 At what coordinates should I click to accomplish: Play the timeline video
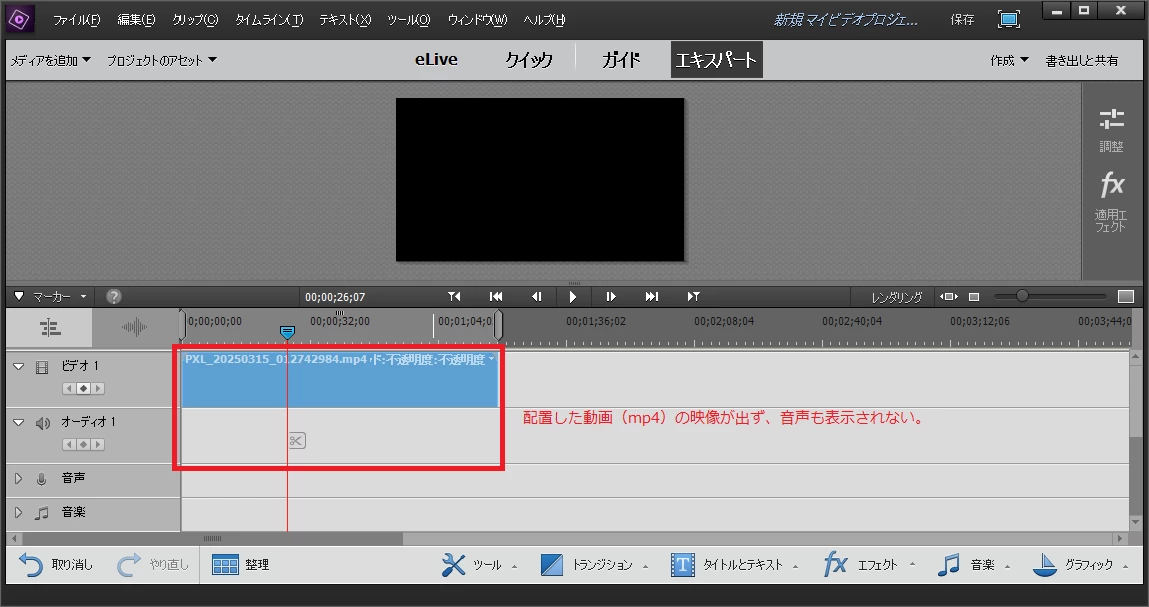573,297
